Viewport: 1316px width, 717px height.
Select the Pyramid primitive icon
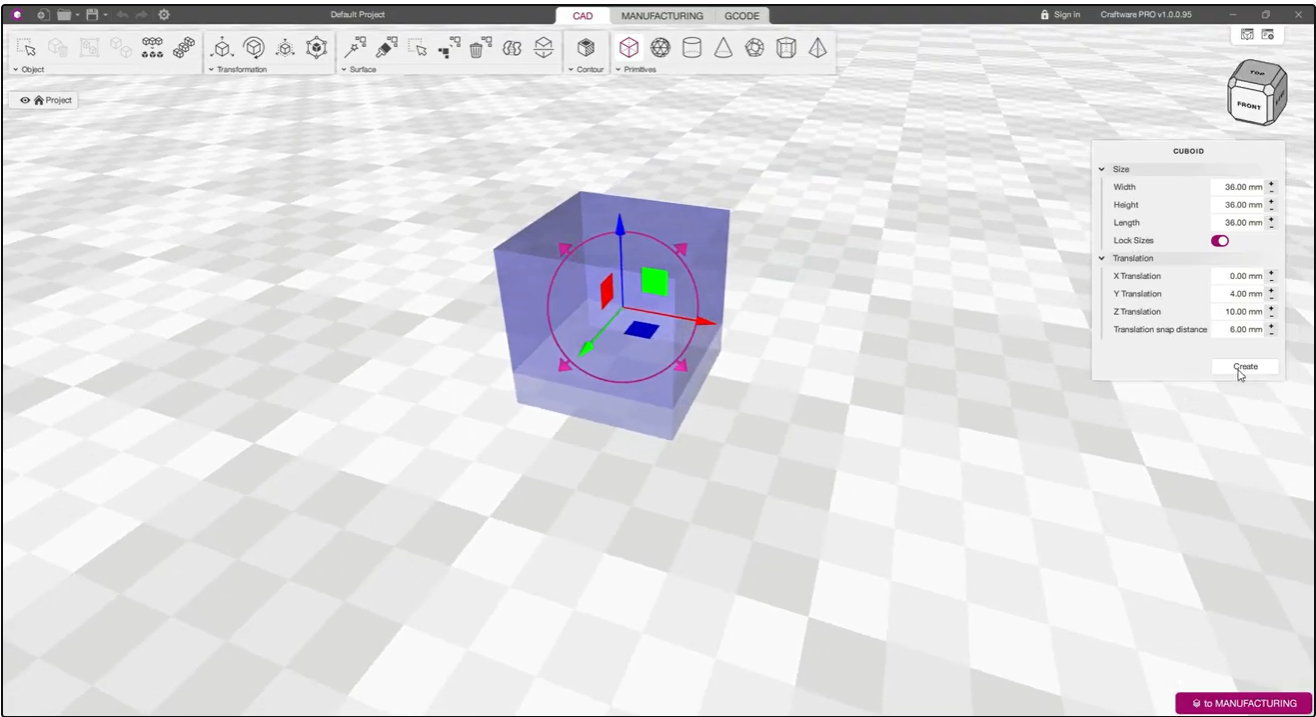click(818, 47)
